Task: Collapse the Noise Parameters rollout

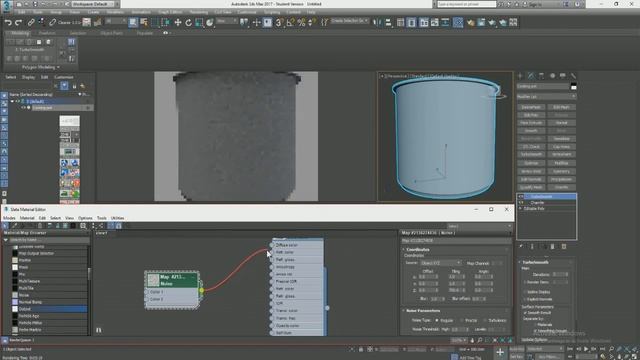Action: click(403, 311)
